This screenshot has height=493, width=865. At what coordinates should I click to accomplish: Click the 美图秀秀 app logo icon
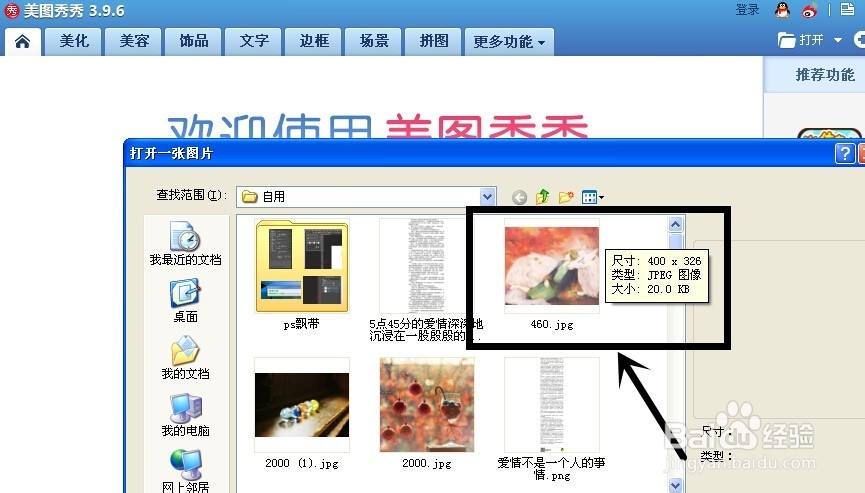click(11, 10)
